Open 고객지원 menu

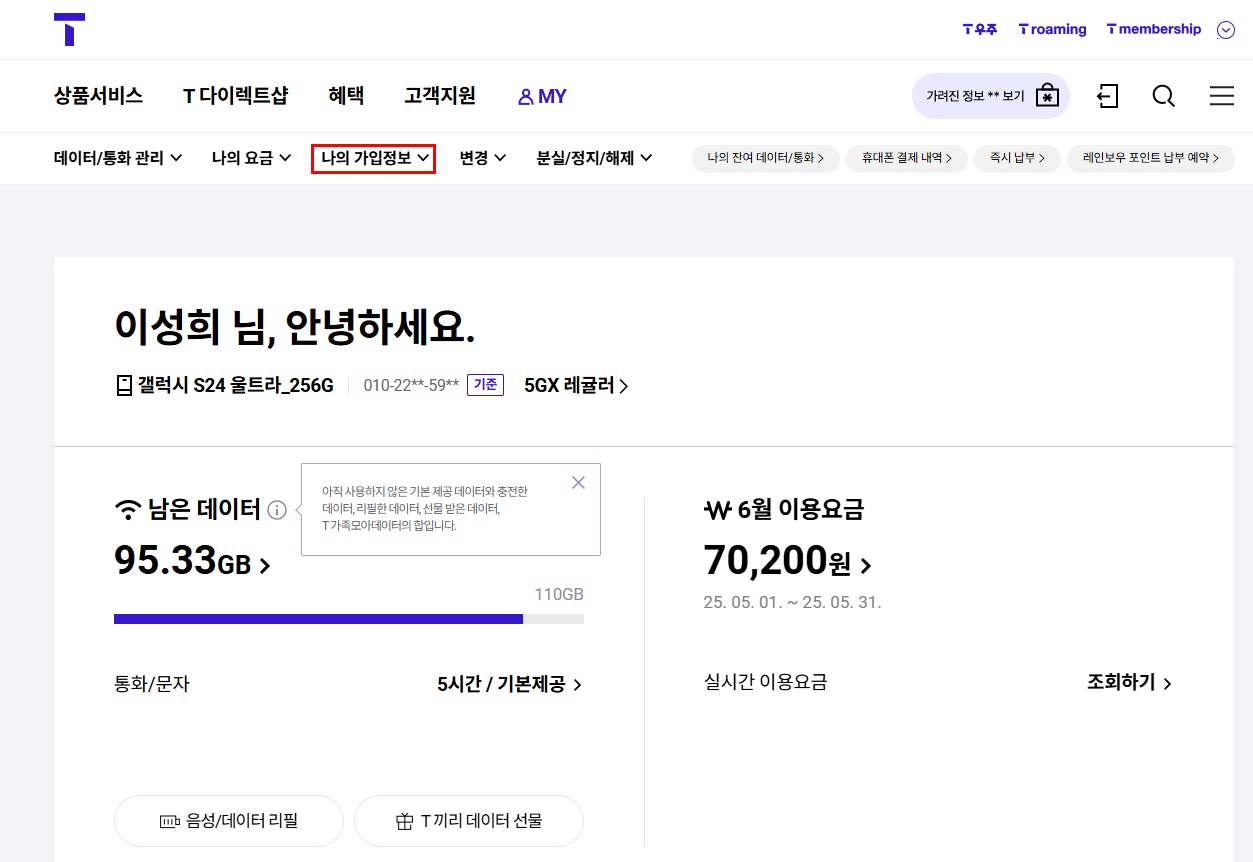[440, 96]
